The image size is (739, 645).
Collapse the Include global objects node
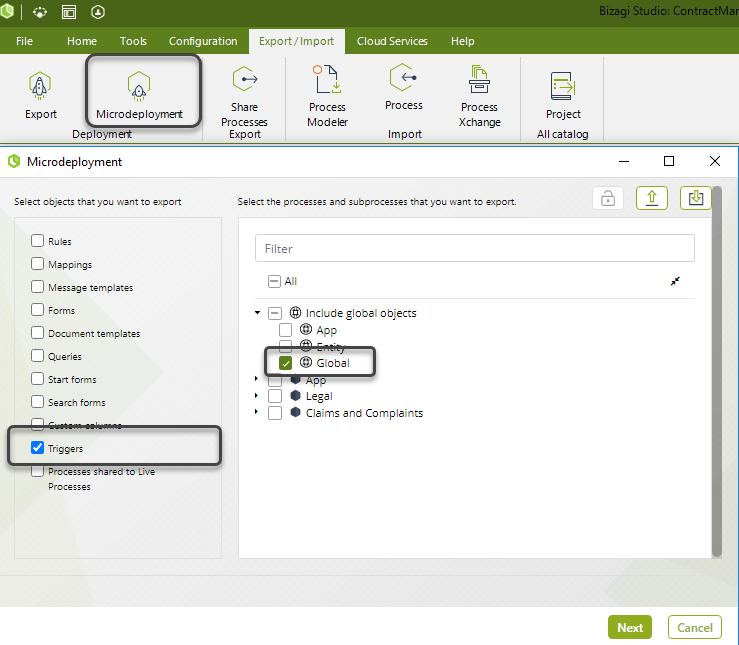click(x=257, y=312)
